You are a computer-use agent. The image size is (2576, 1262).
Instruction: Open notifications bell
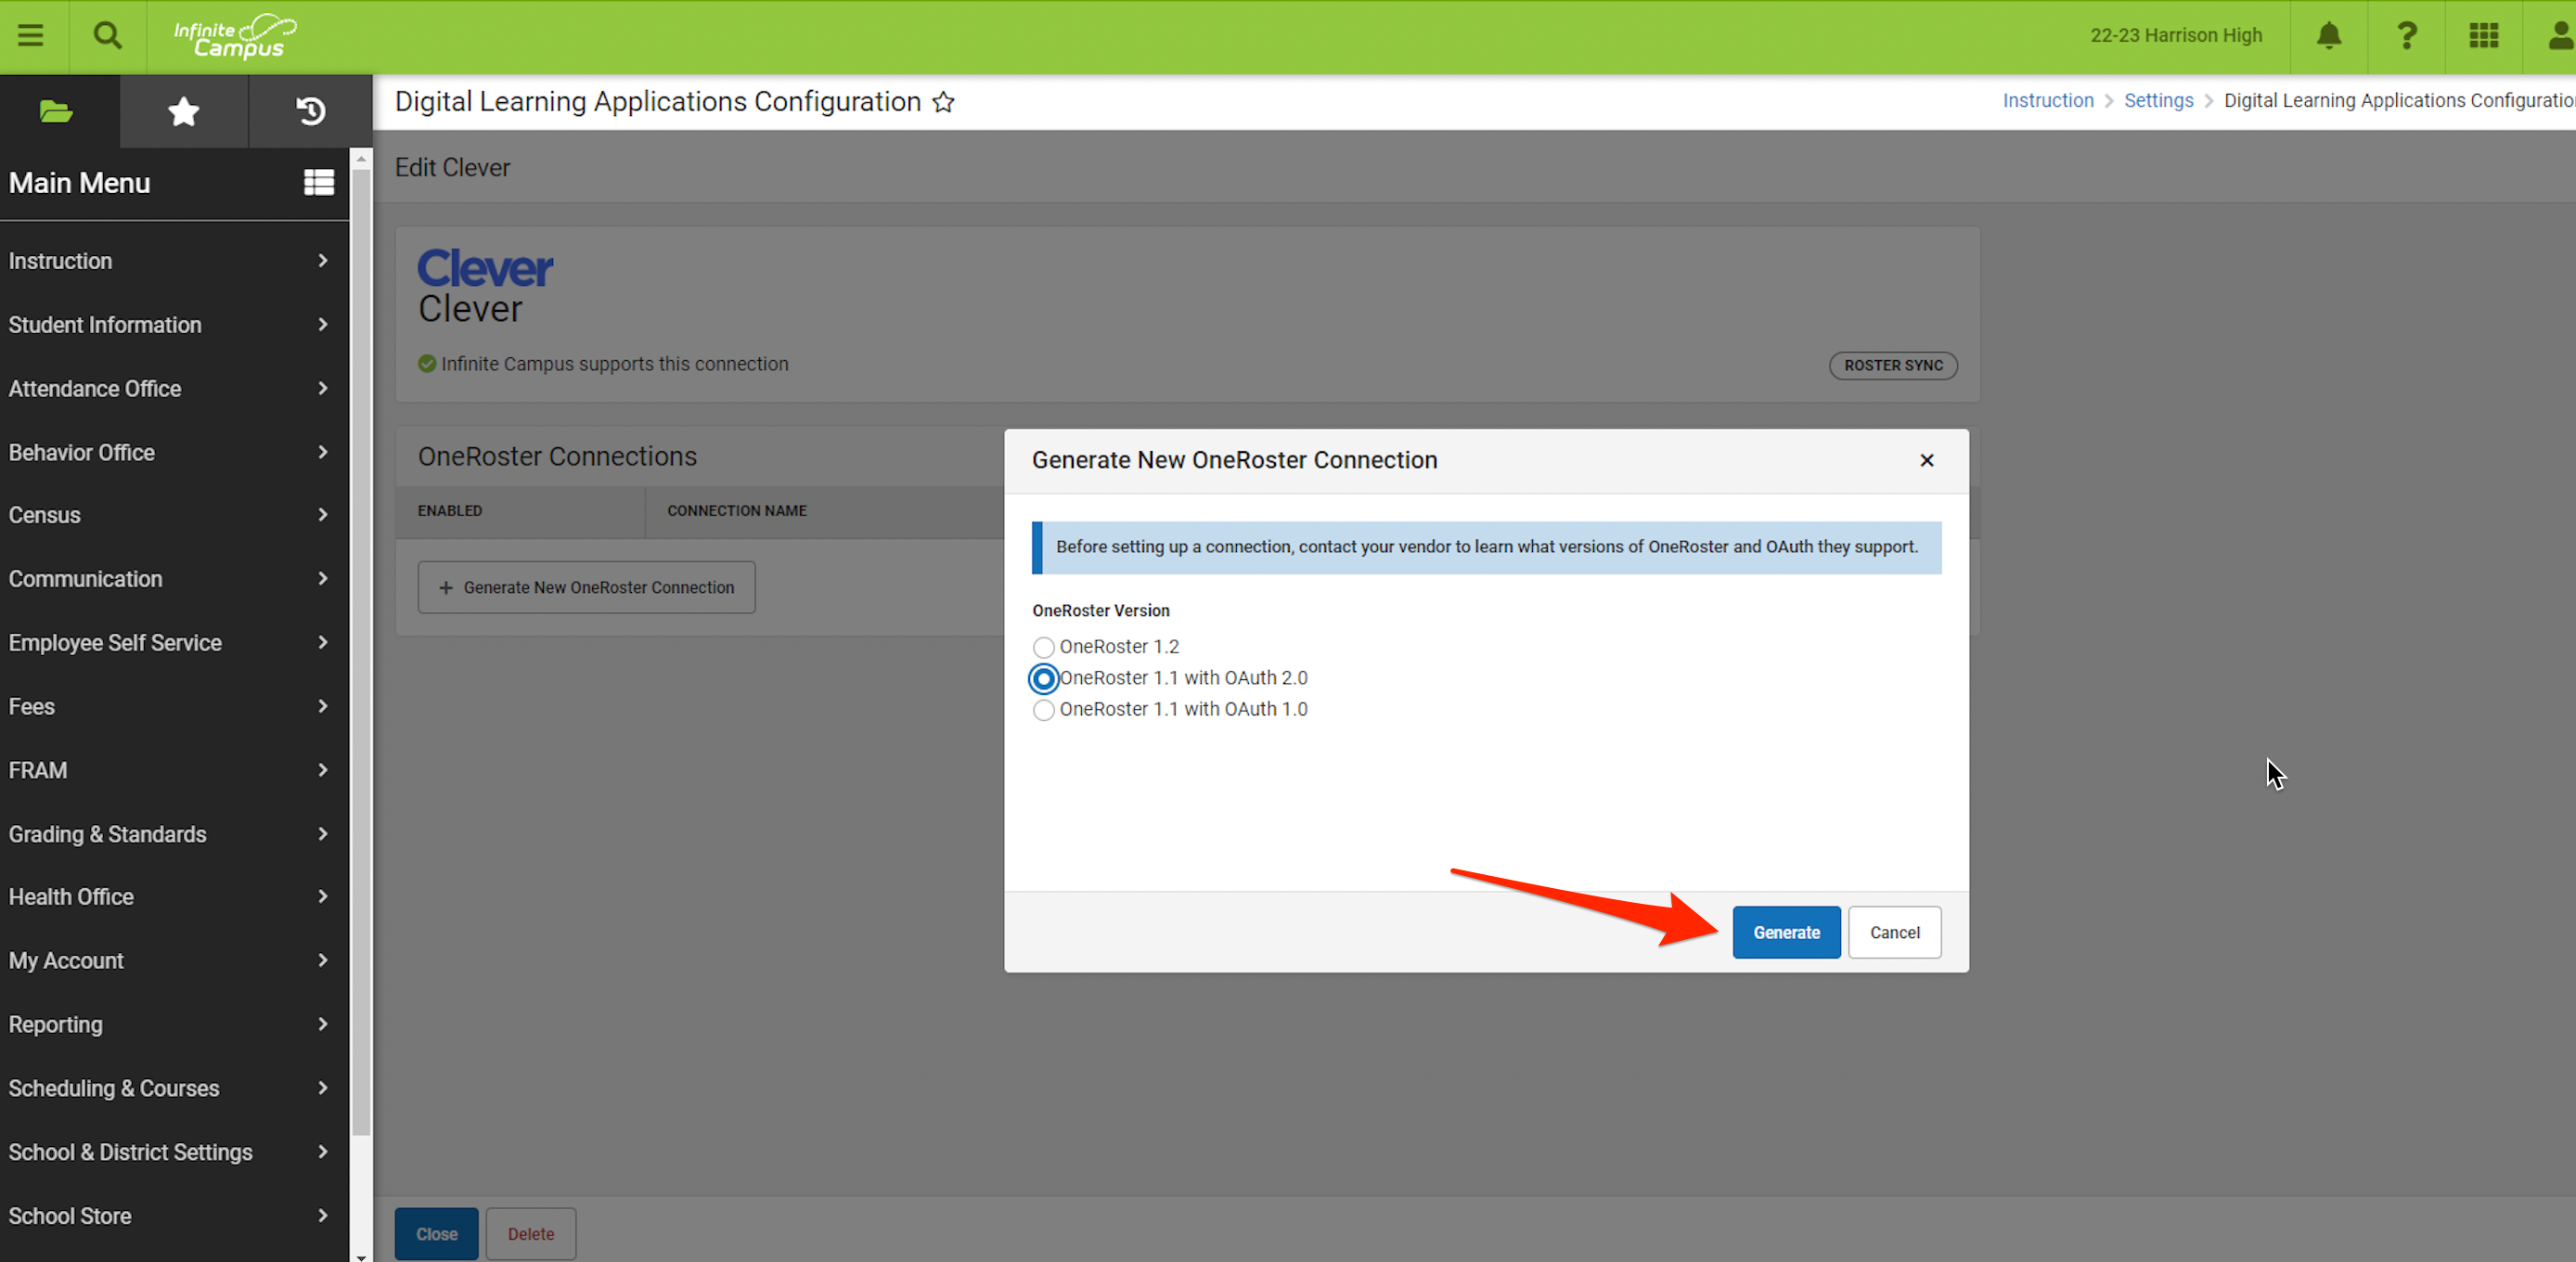click(2328, 36)
